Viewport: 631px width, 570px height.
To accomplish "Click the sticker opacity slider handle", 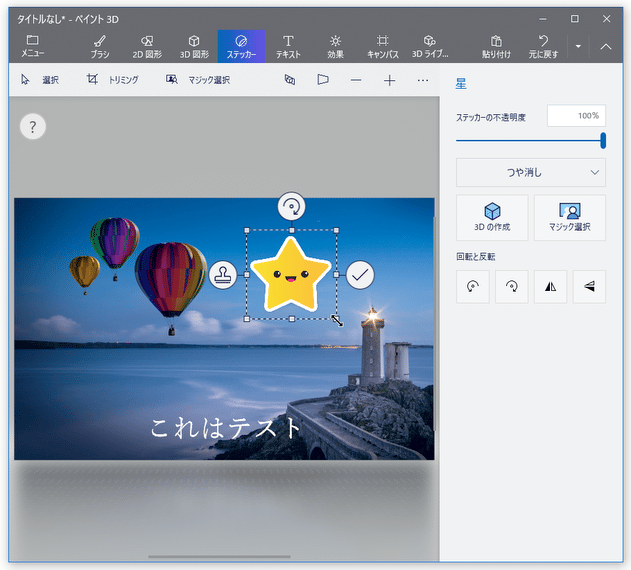I will click(x=603, y=140).
